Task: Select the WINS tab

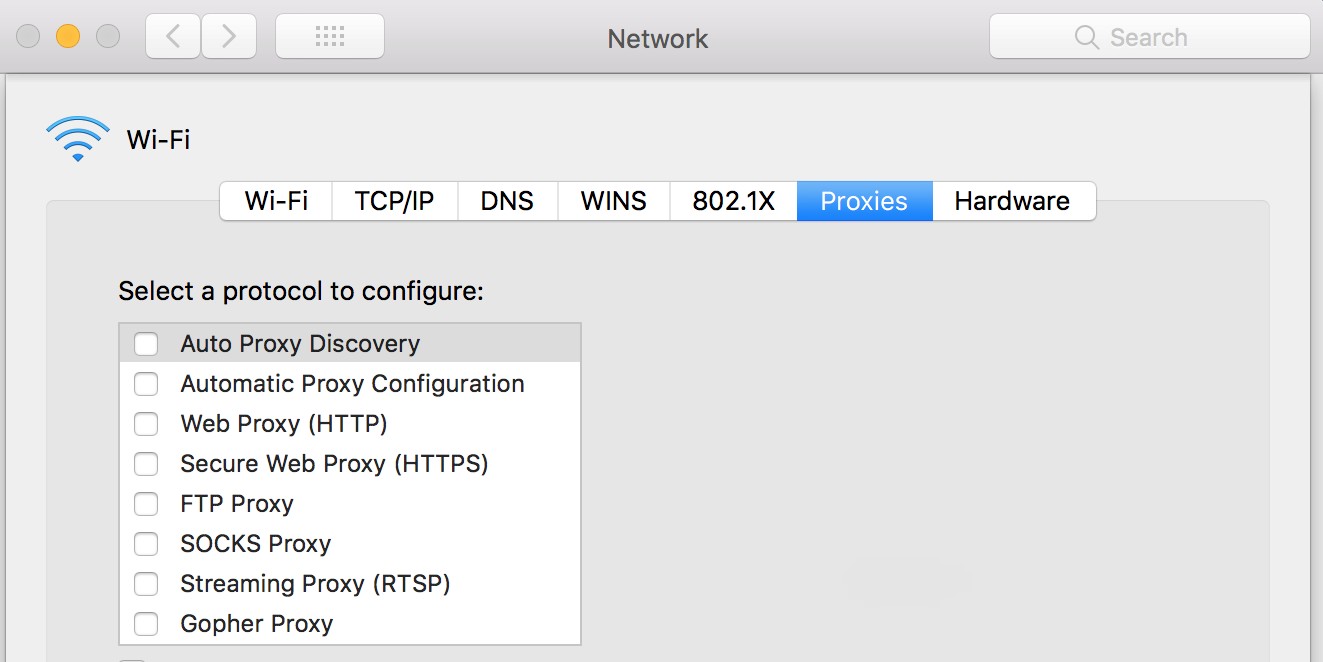Action: pos(613,201)
